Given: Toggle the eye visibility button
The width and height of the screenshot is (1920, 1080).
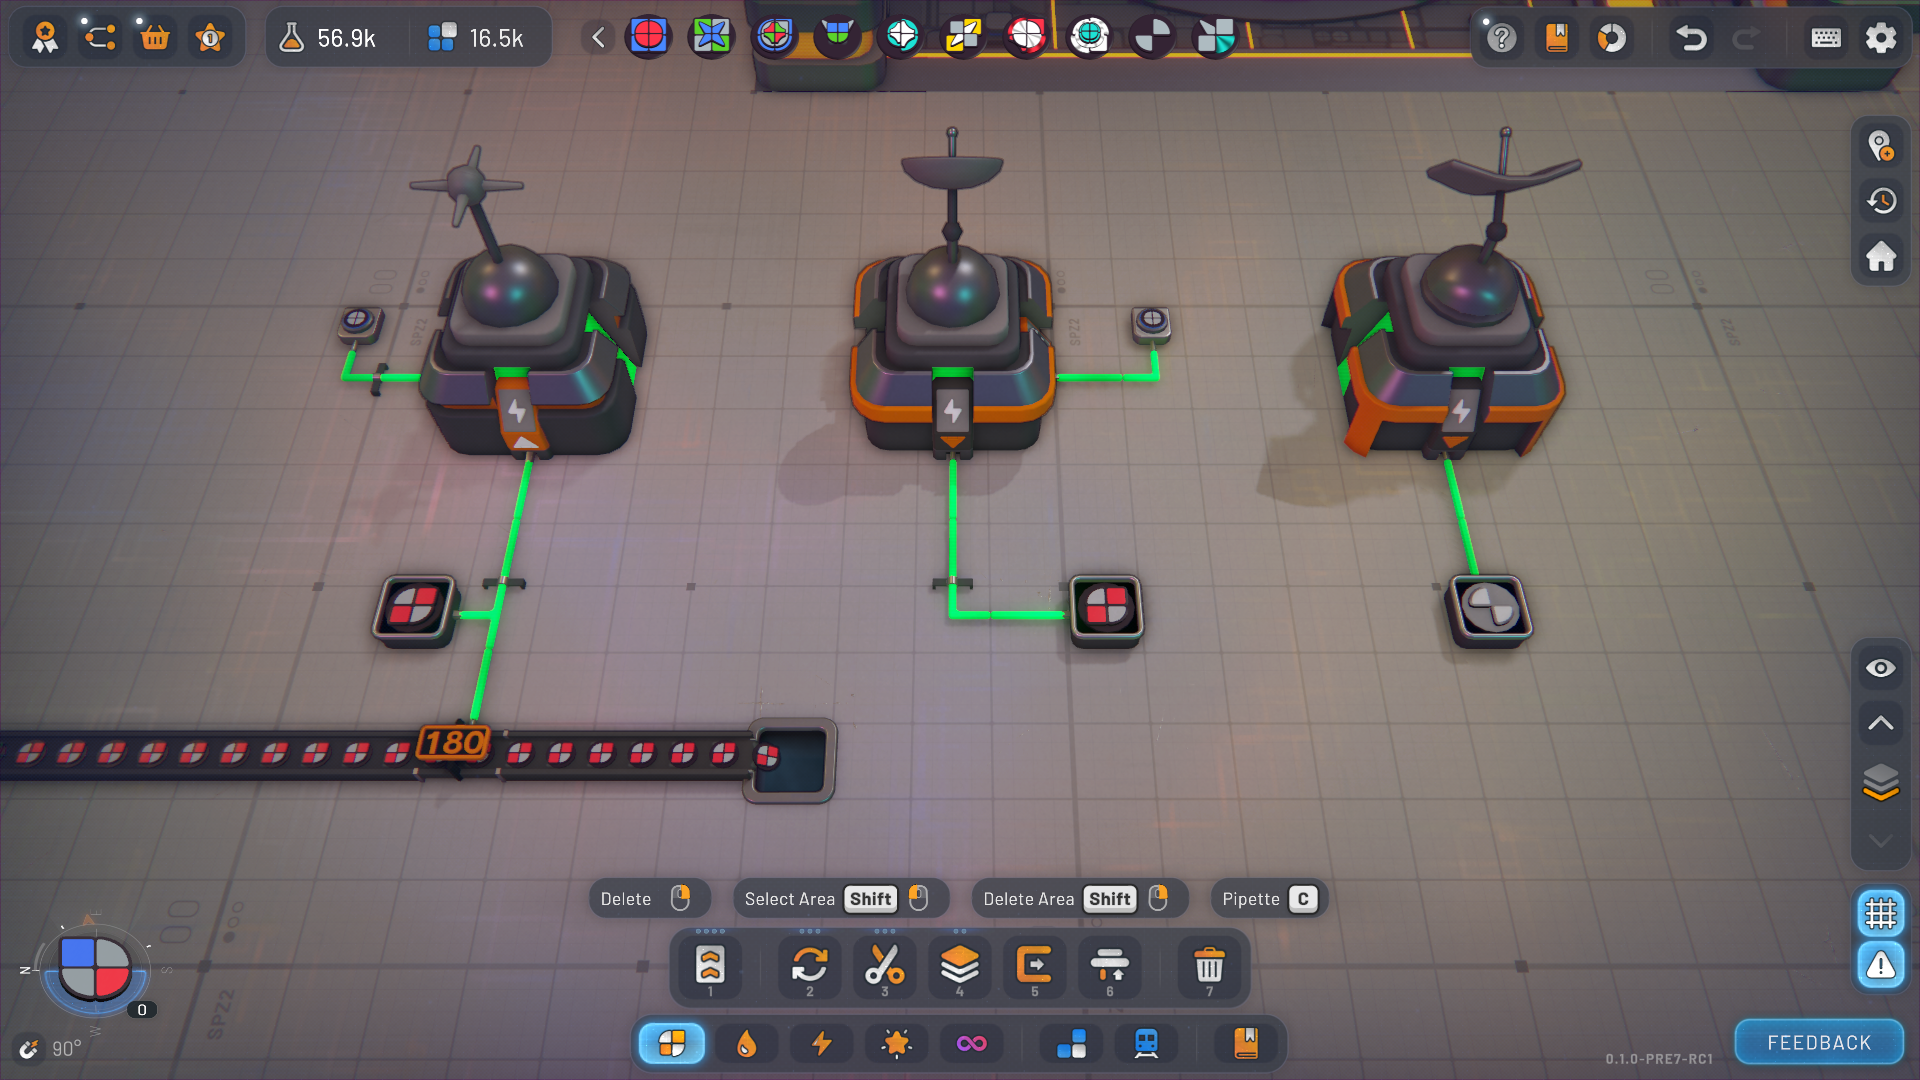Looking at the screenshot, I should [1880, 668].
